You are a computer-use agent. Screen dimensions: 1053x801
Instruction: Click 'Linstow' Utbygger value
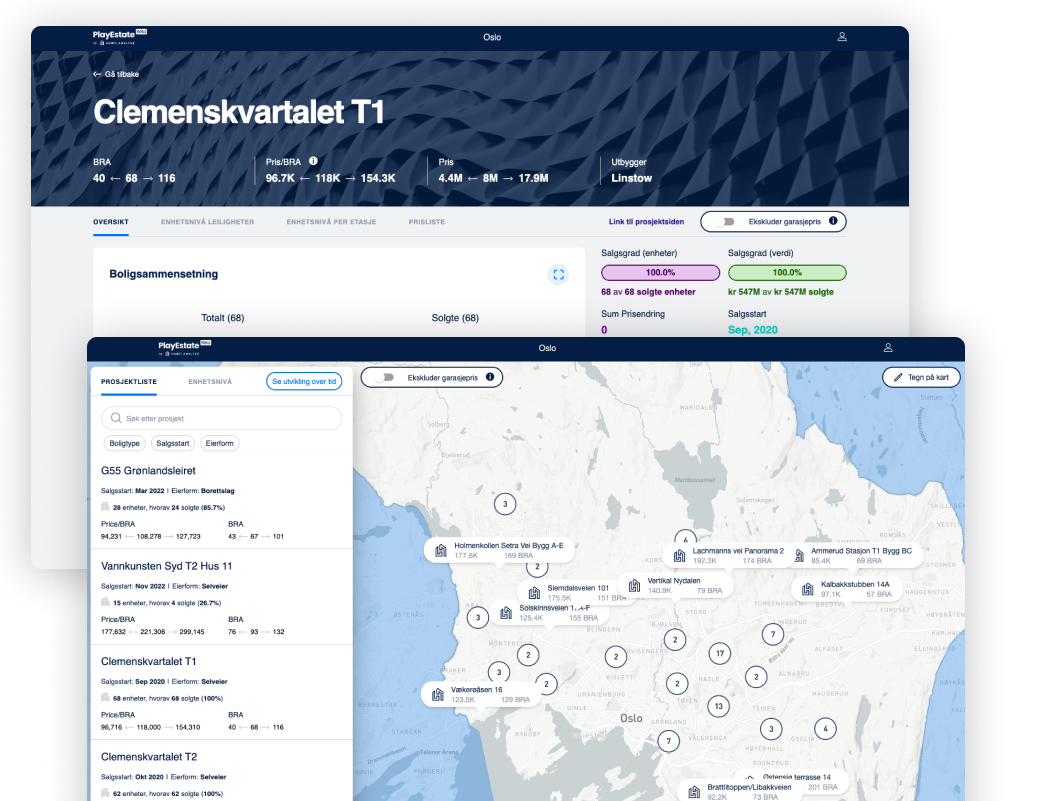631,178
